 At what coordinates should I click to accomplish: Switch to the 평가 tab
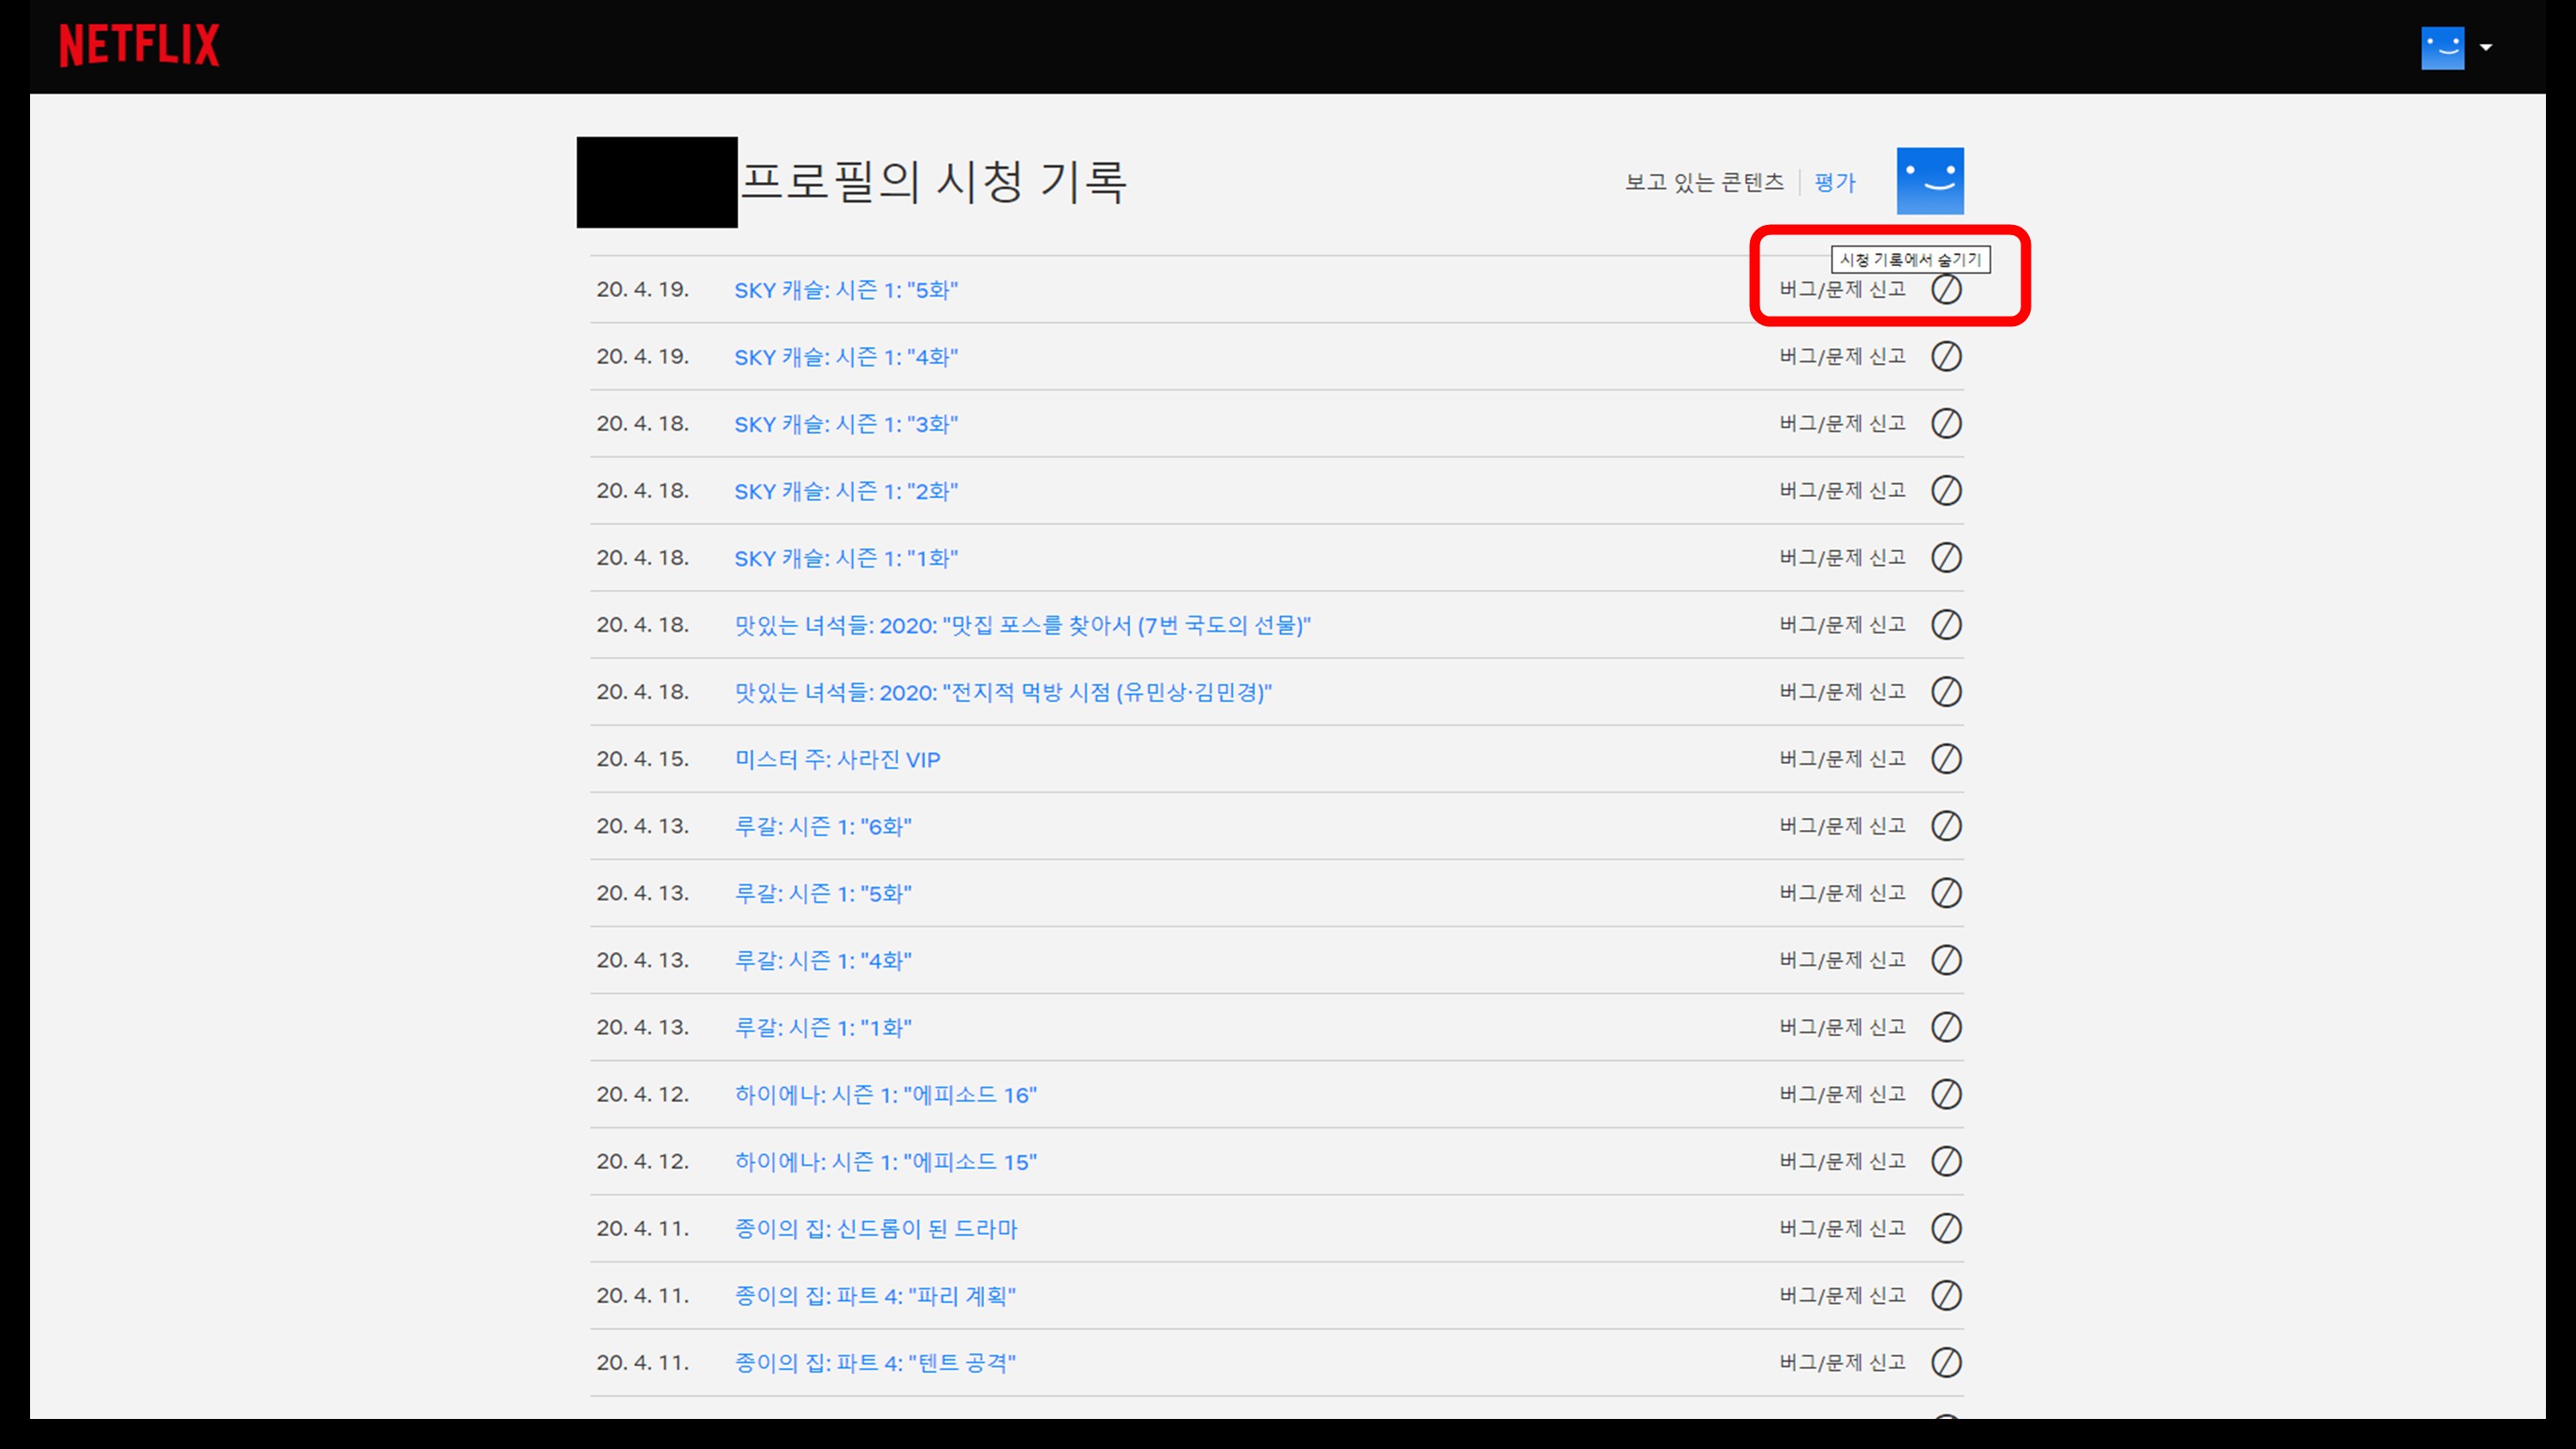(1834, 182)
